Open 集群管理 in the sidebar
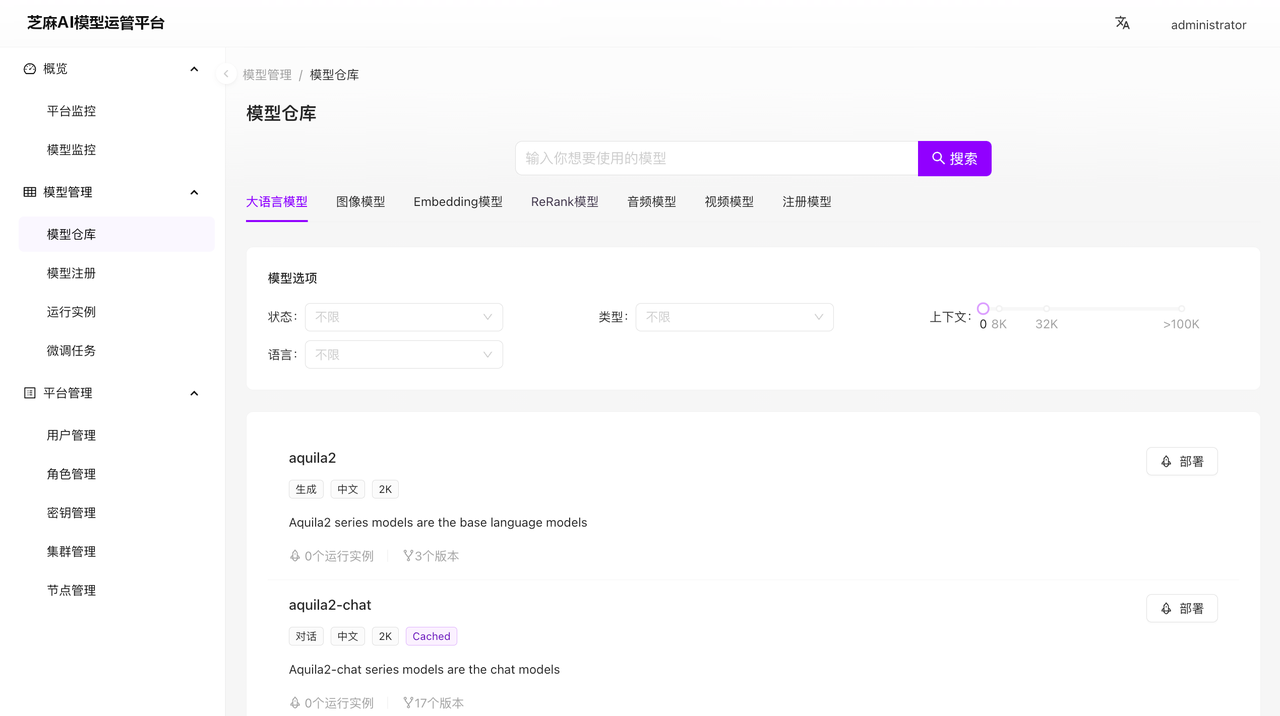 116,552
